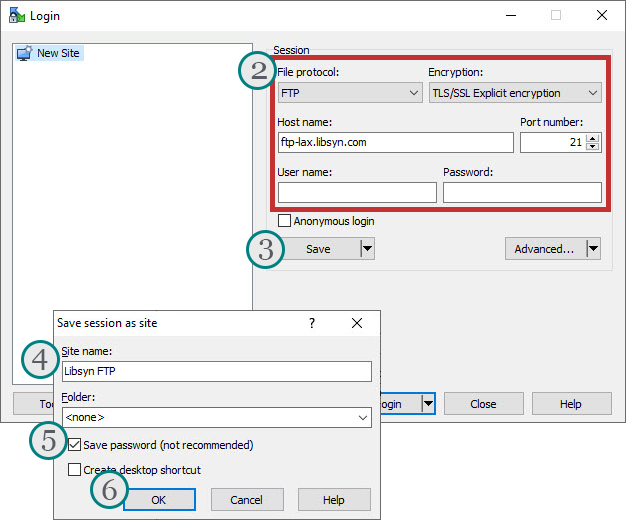Open the File protocol dropdown
This screenshot has width=626, height=520.
coord(350,93)
